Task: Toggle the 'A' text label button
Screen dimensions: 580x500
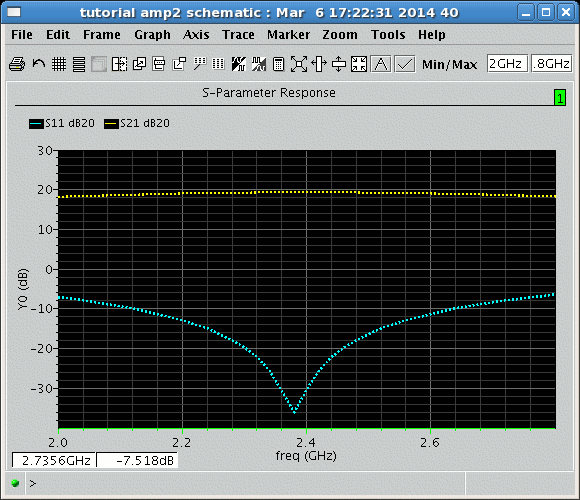Action: (381, 64)
